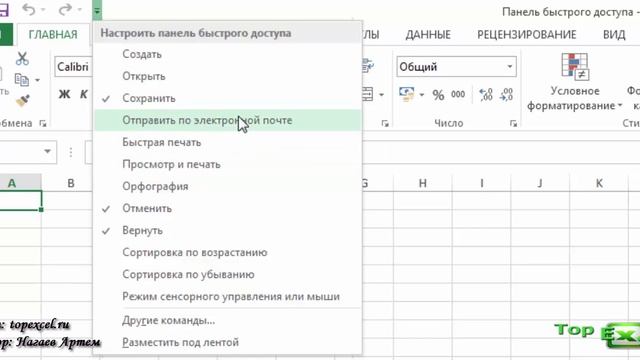640x360 pixels.
Task: Apply percent style (%) format
Action: click(x=438, y=95)
